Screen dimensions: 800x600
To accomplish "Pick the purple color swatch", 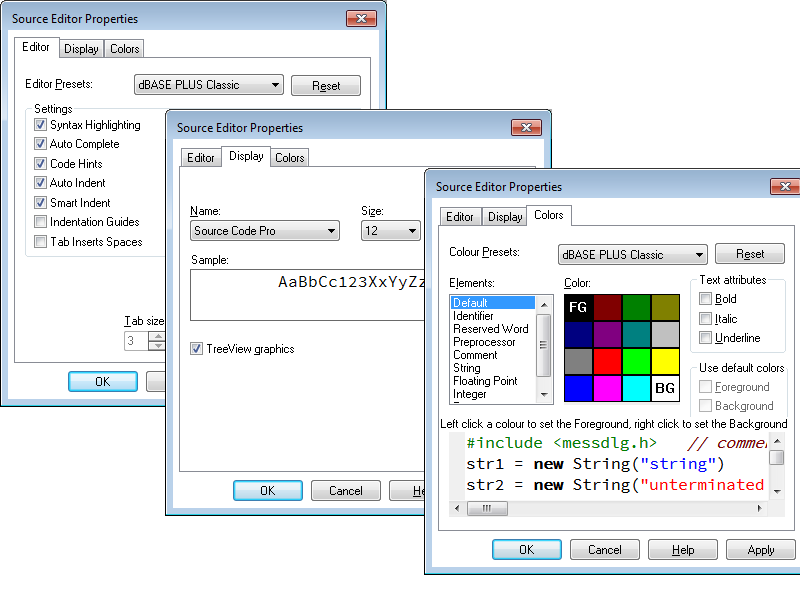I will click(x=608, y=335).
